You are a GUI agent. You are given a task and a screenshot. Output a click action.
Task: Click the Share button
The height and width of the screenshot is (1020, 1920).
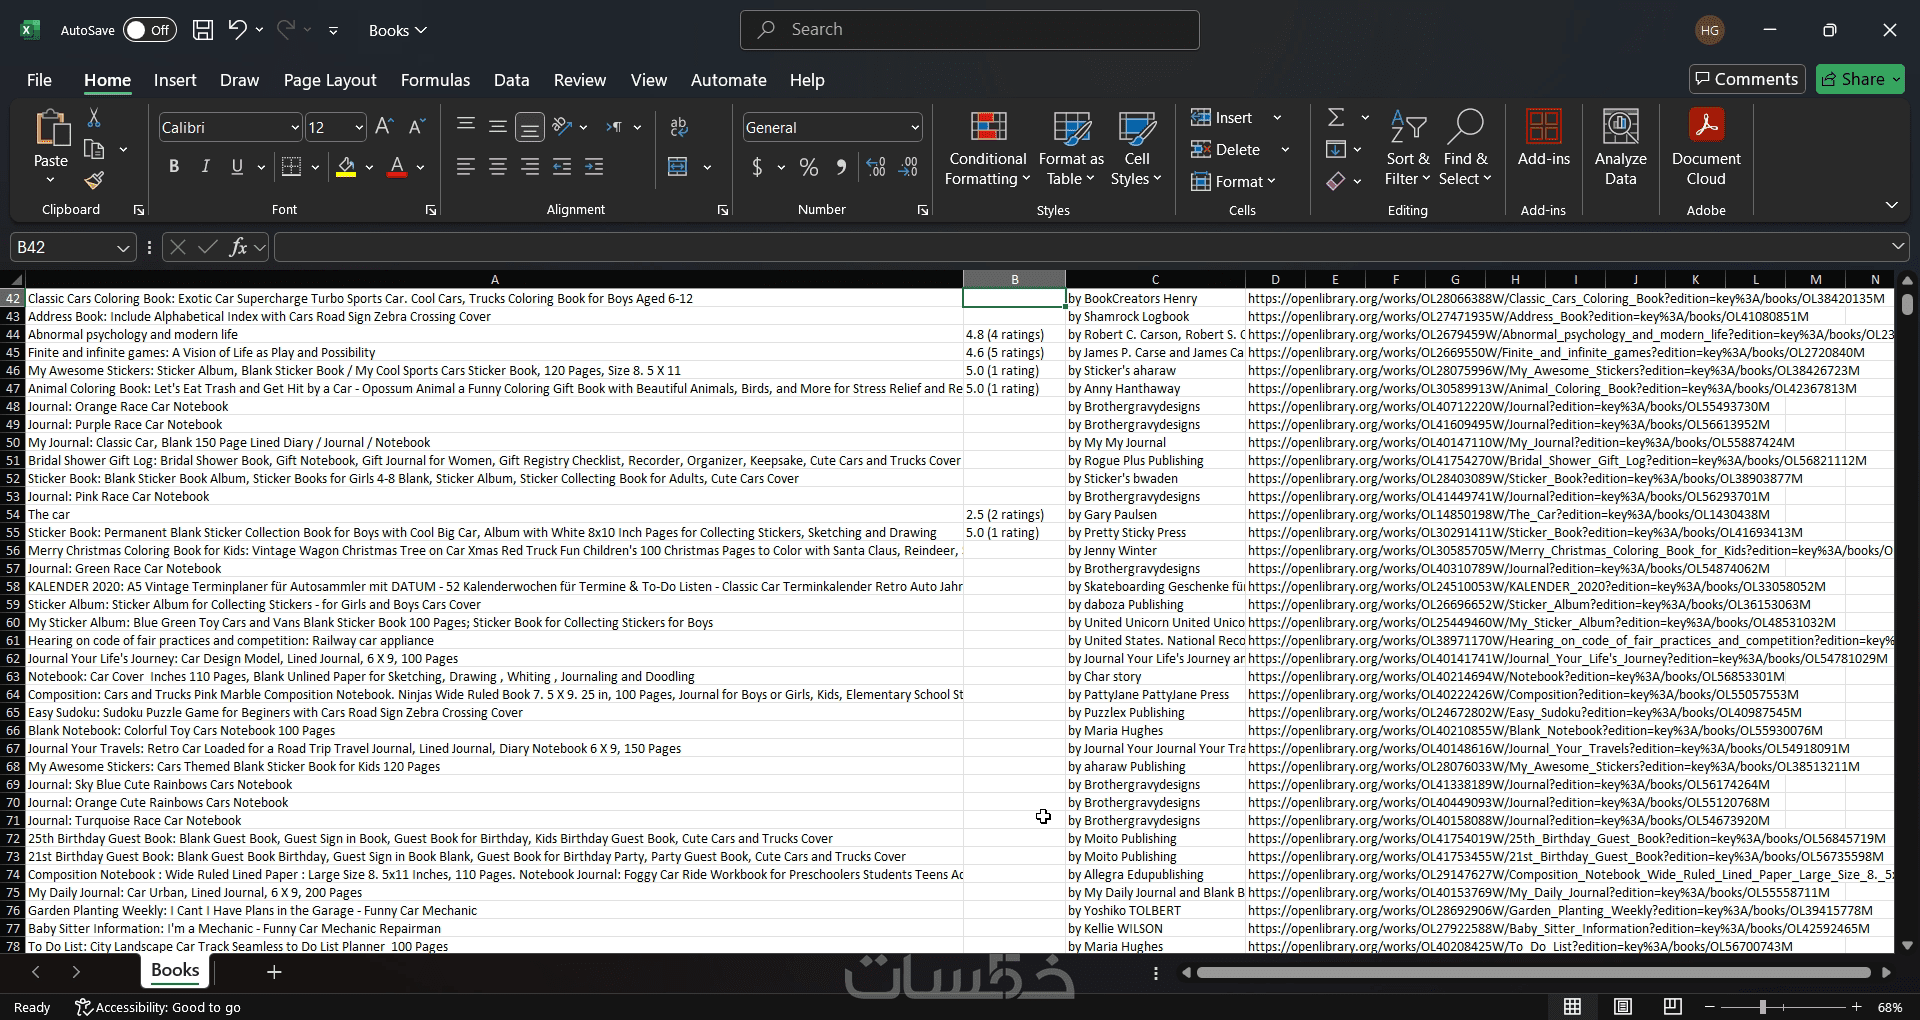click(x=1860, y=79)
